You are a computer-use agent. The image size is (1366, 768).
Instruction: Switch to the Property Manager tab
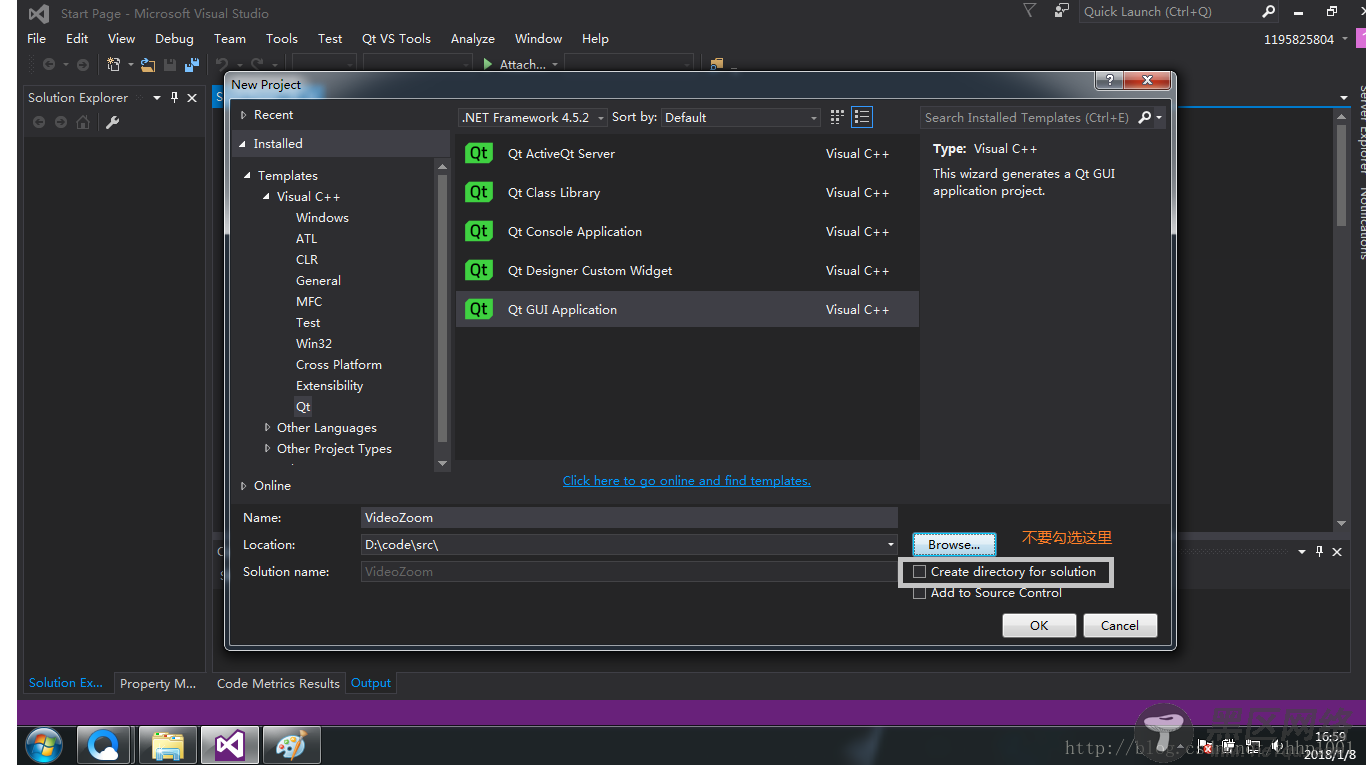click(x=158, y=683)
